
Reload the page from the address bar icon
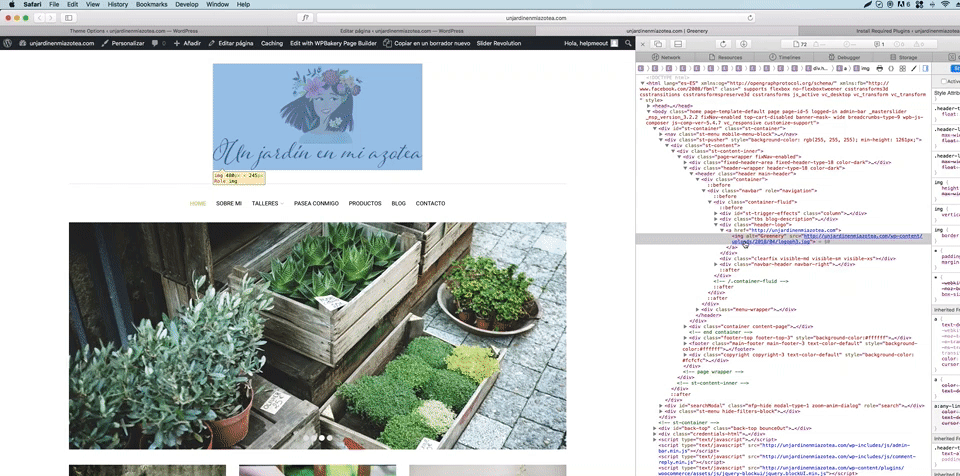coord(751,18)
